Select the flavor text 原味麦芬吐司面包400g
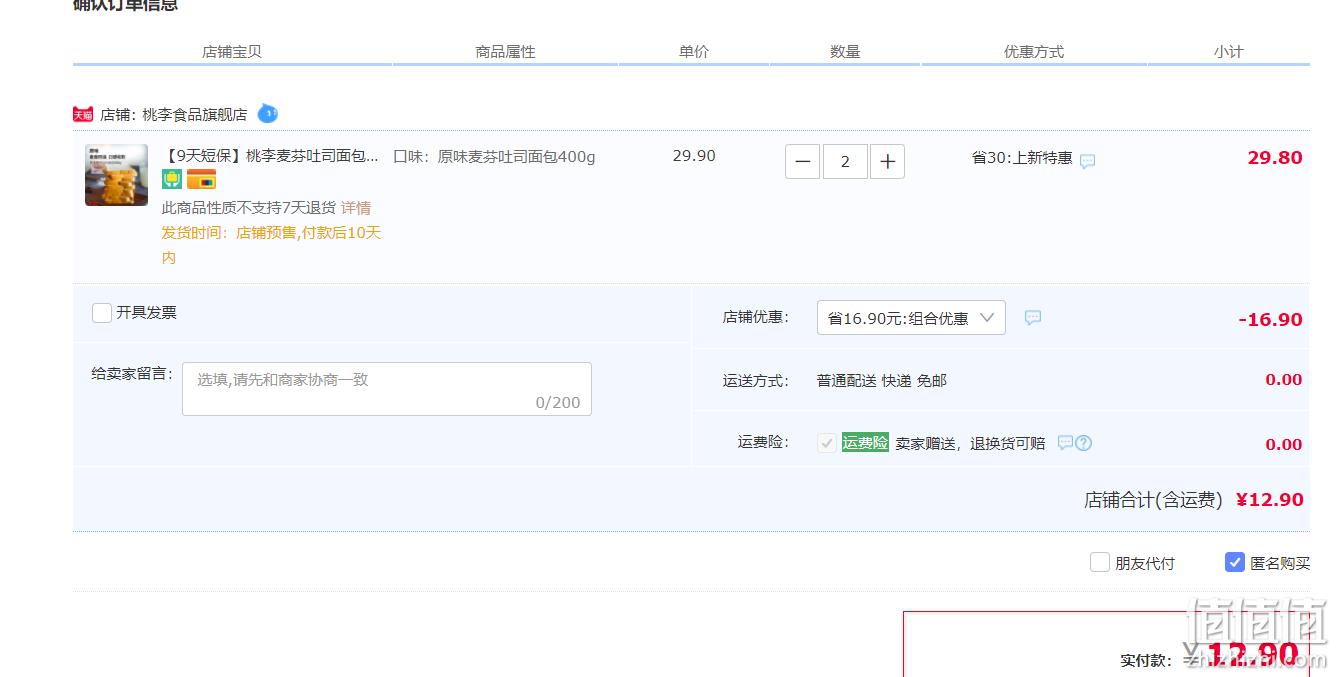The width and height of the screenshot is (1336, 677). click(517, 157)
